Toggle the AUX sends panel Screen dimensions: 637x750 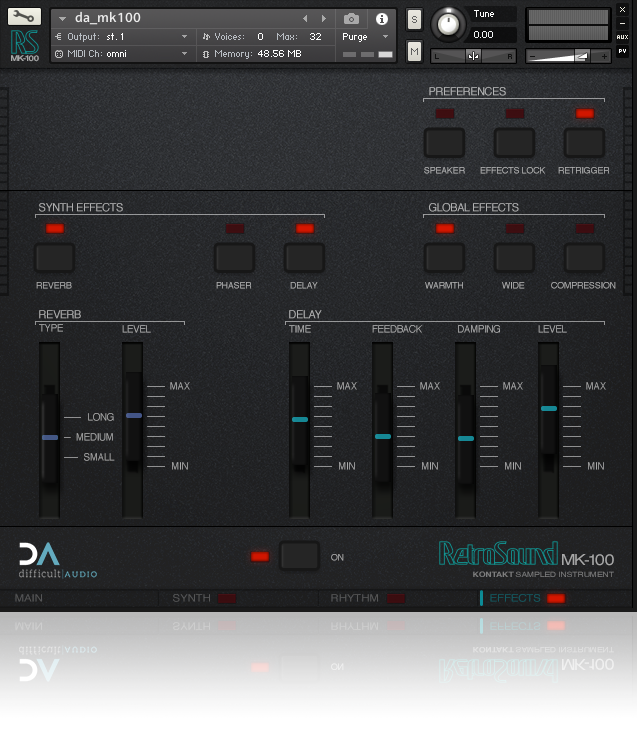[622, 37]
